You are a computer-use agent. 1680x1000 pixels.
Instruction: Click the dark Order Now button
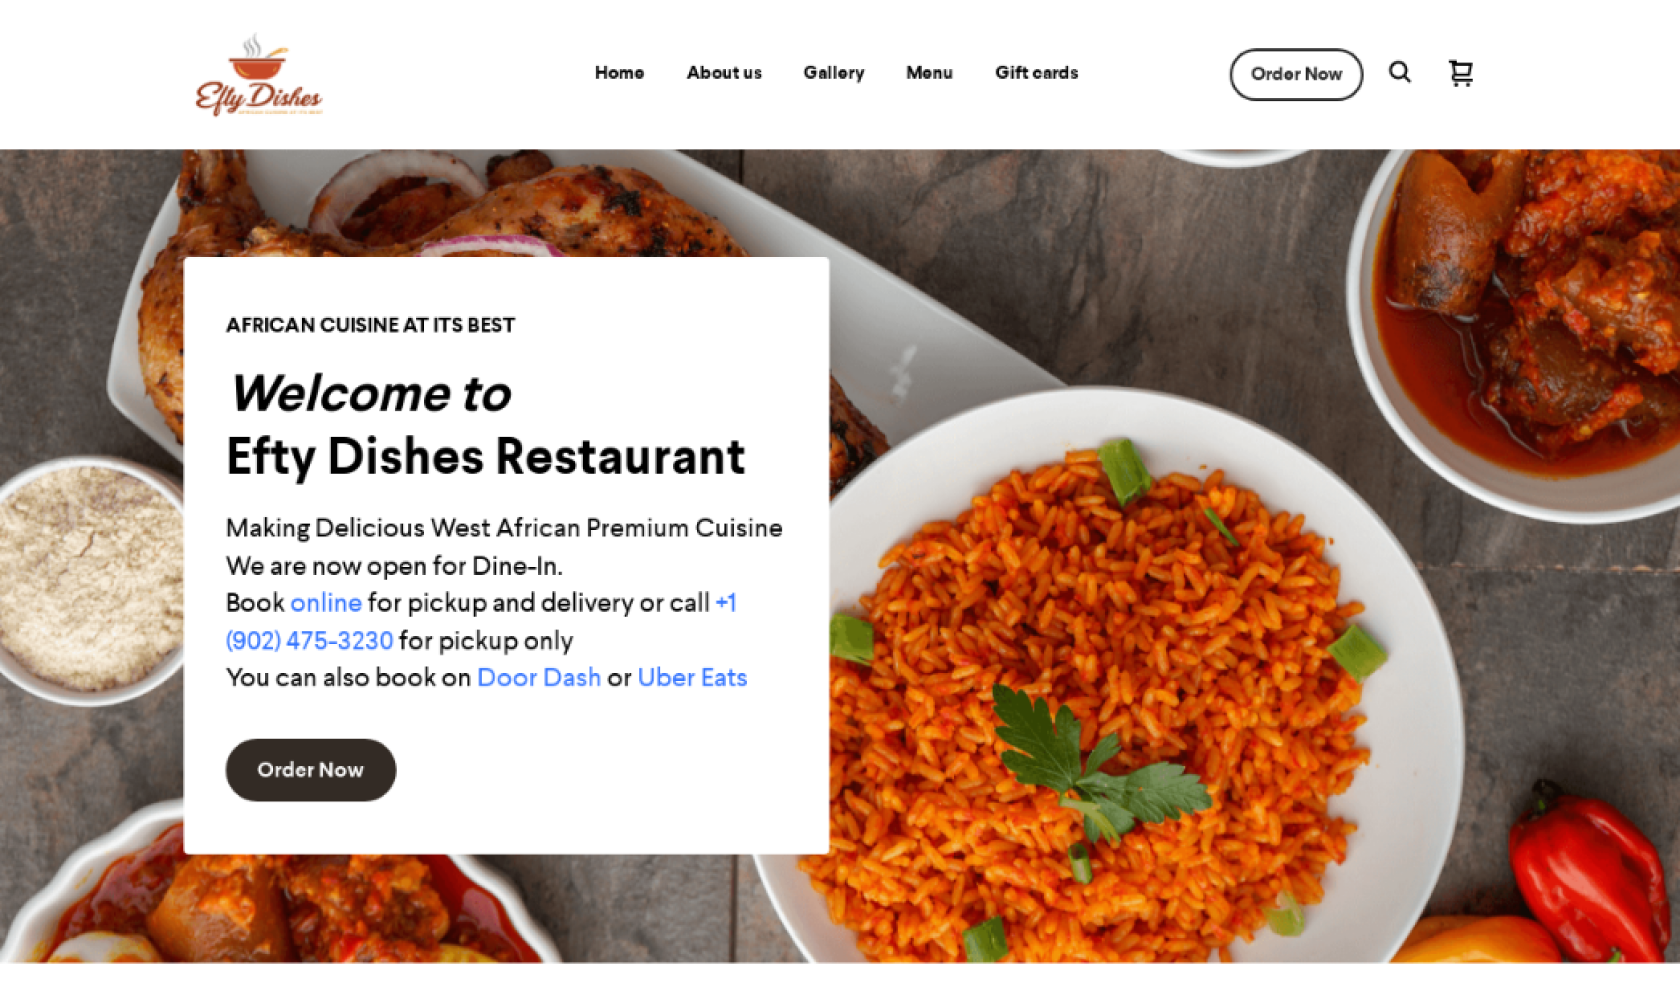tap(311, 770)
